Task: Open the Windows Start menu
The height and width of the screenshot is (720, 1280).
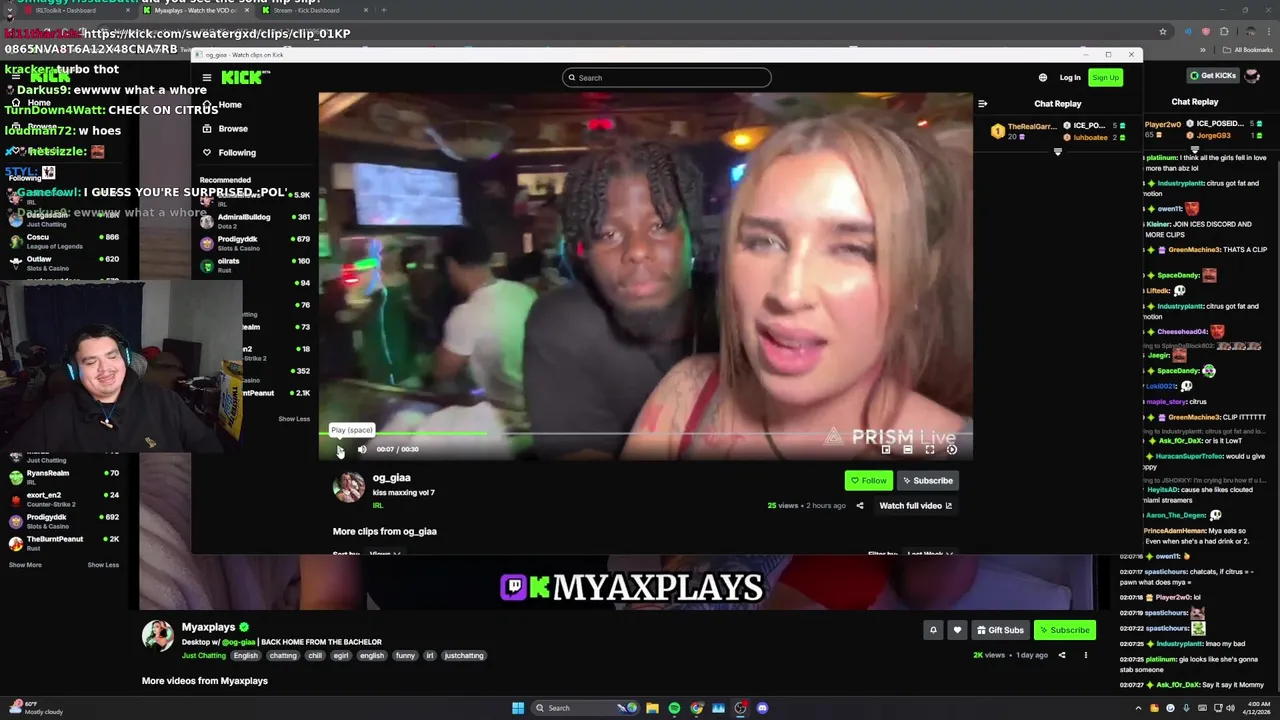Action: (518, 708)
